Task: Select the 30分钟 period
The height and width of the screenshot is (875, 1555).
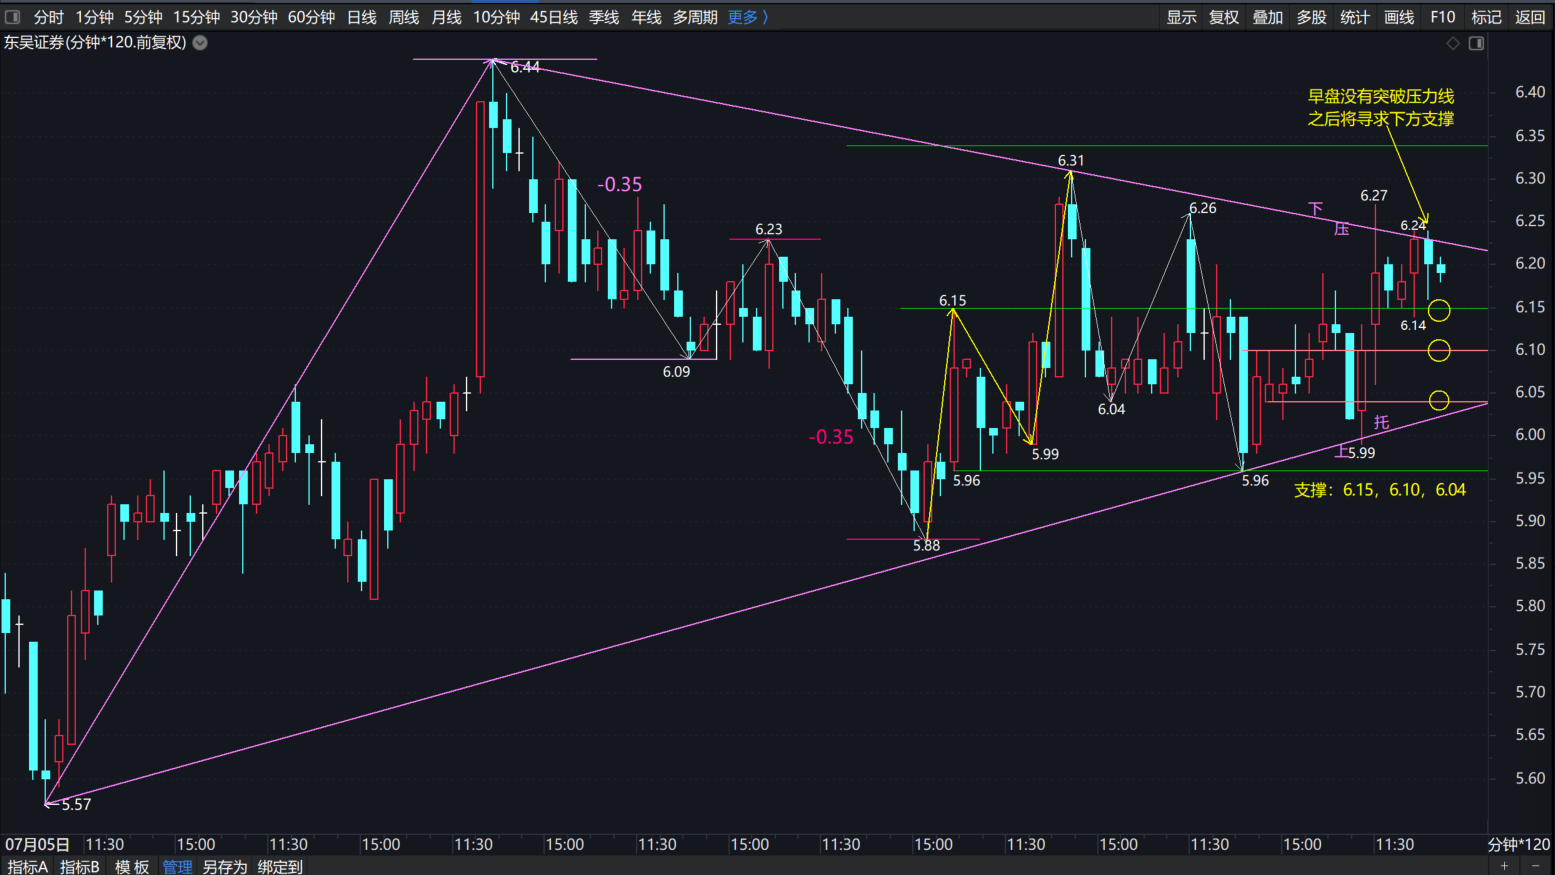Action: 254,17
